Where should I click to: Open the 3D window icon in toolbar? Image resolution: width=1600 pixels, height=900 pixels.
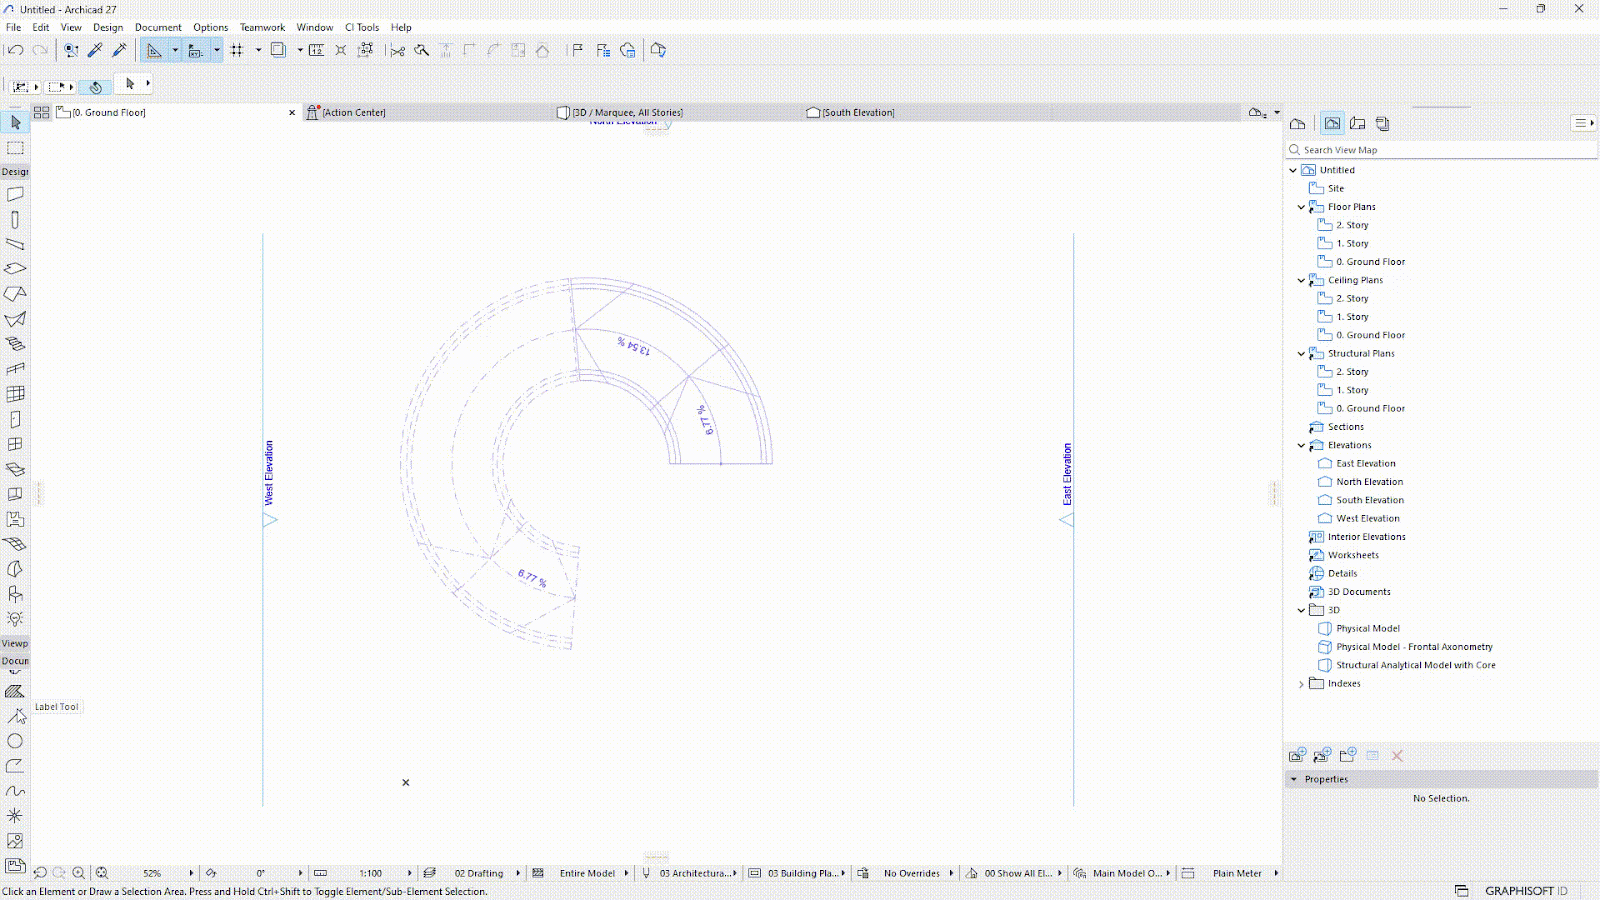pos(658,50)
